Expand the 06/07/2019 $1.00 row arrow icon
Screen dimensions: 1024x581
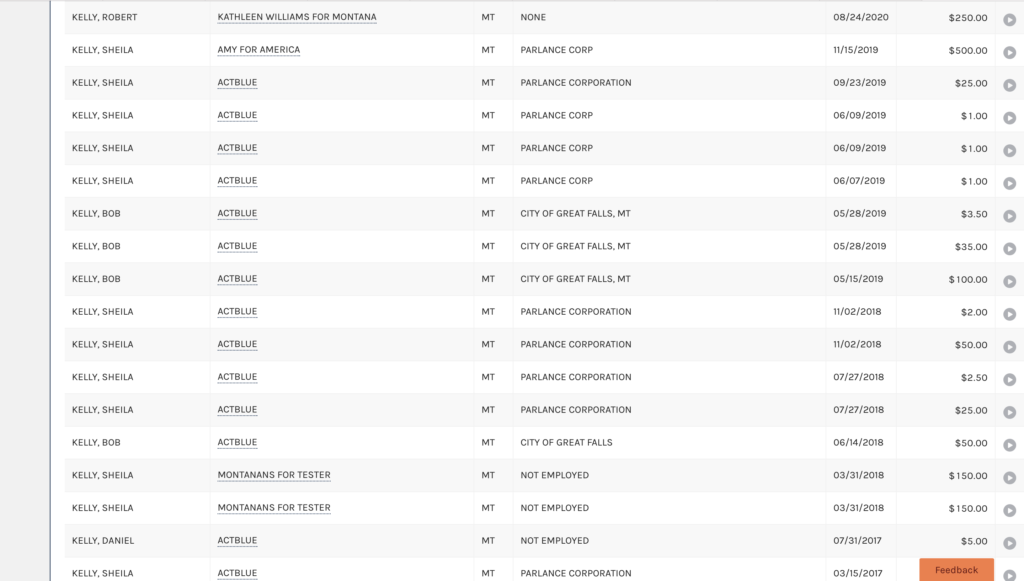coord(1009,183)
